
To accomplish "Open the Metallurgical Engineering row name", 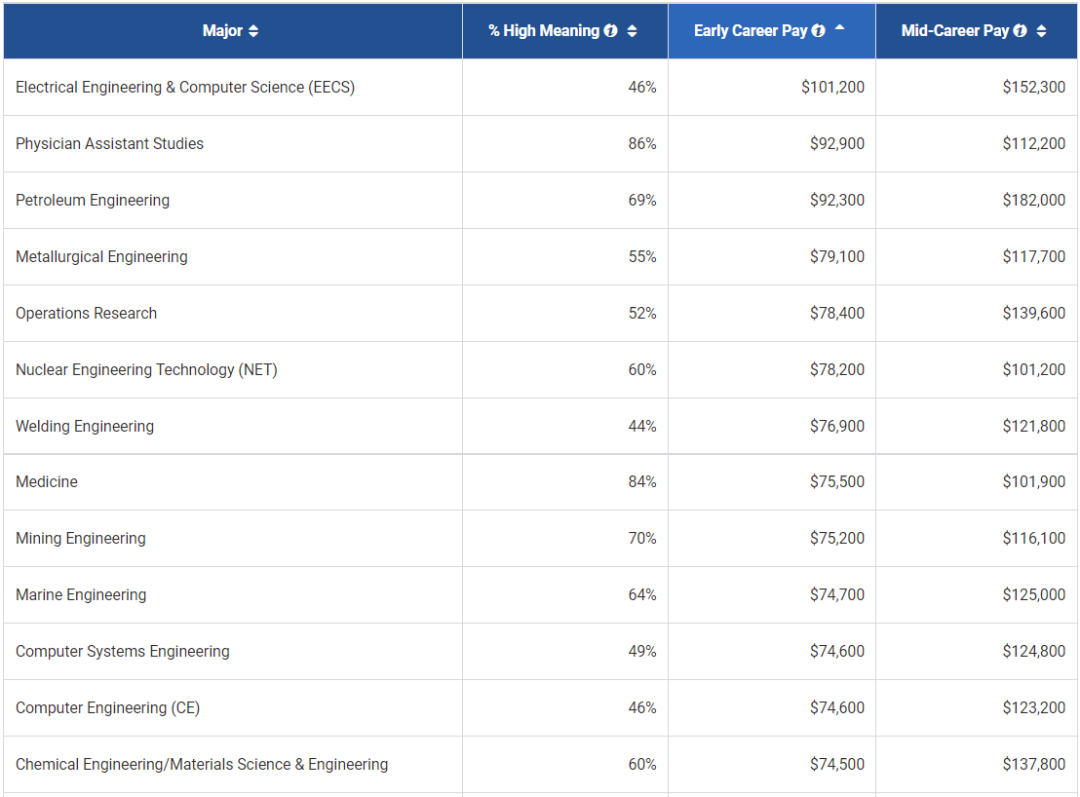I will 101,257.
